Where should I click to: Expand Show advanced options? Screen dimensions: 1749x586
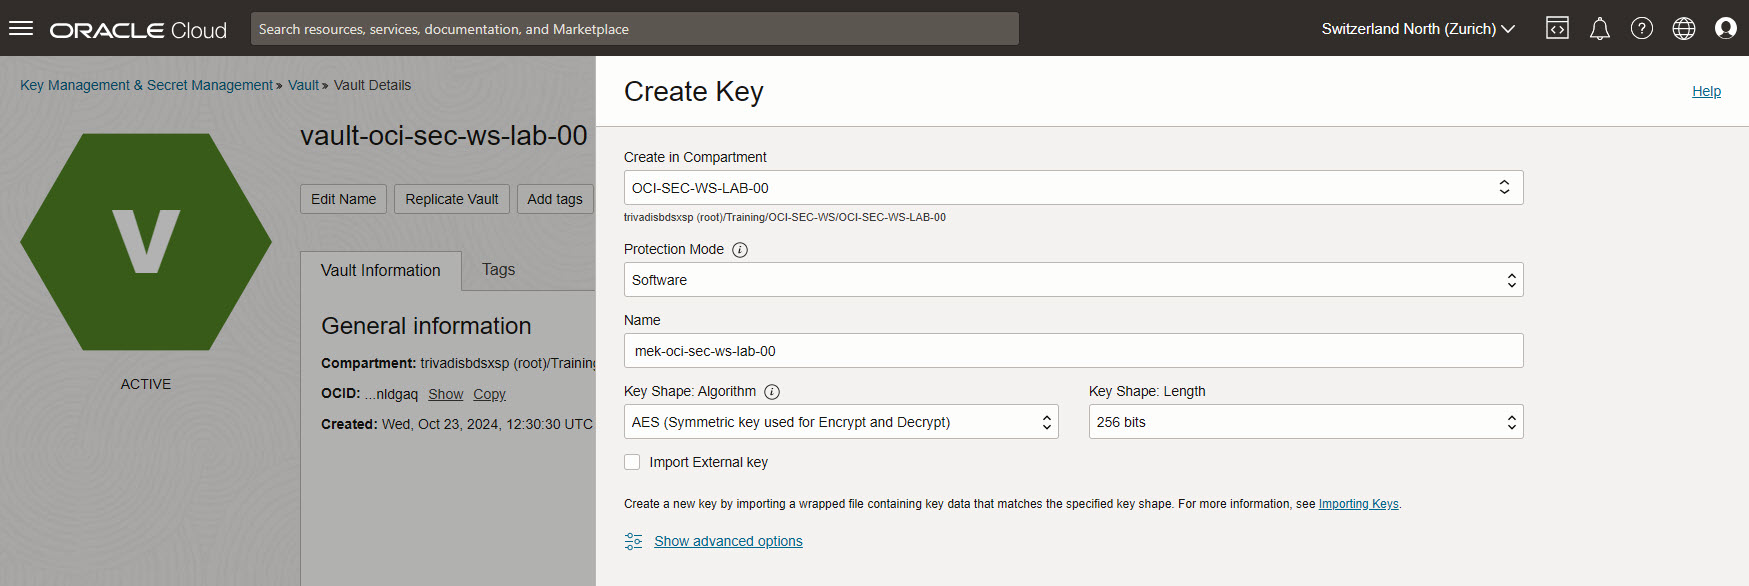tap(728, 541)
